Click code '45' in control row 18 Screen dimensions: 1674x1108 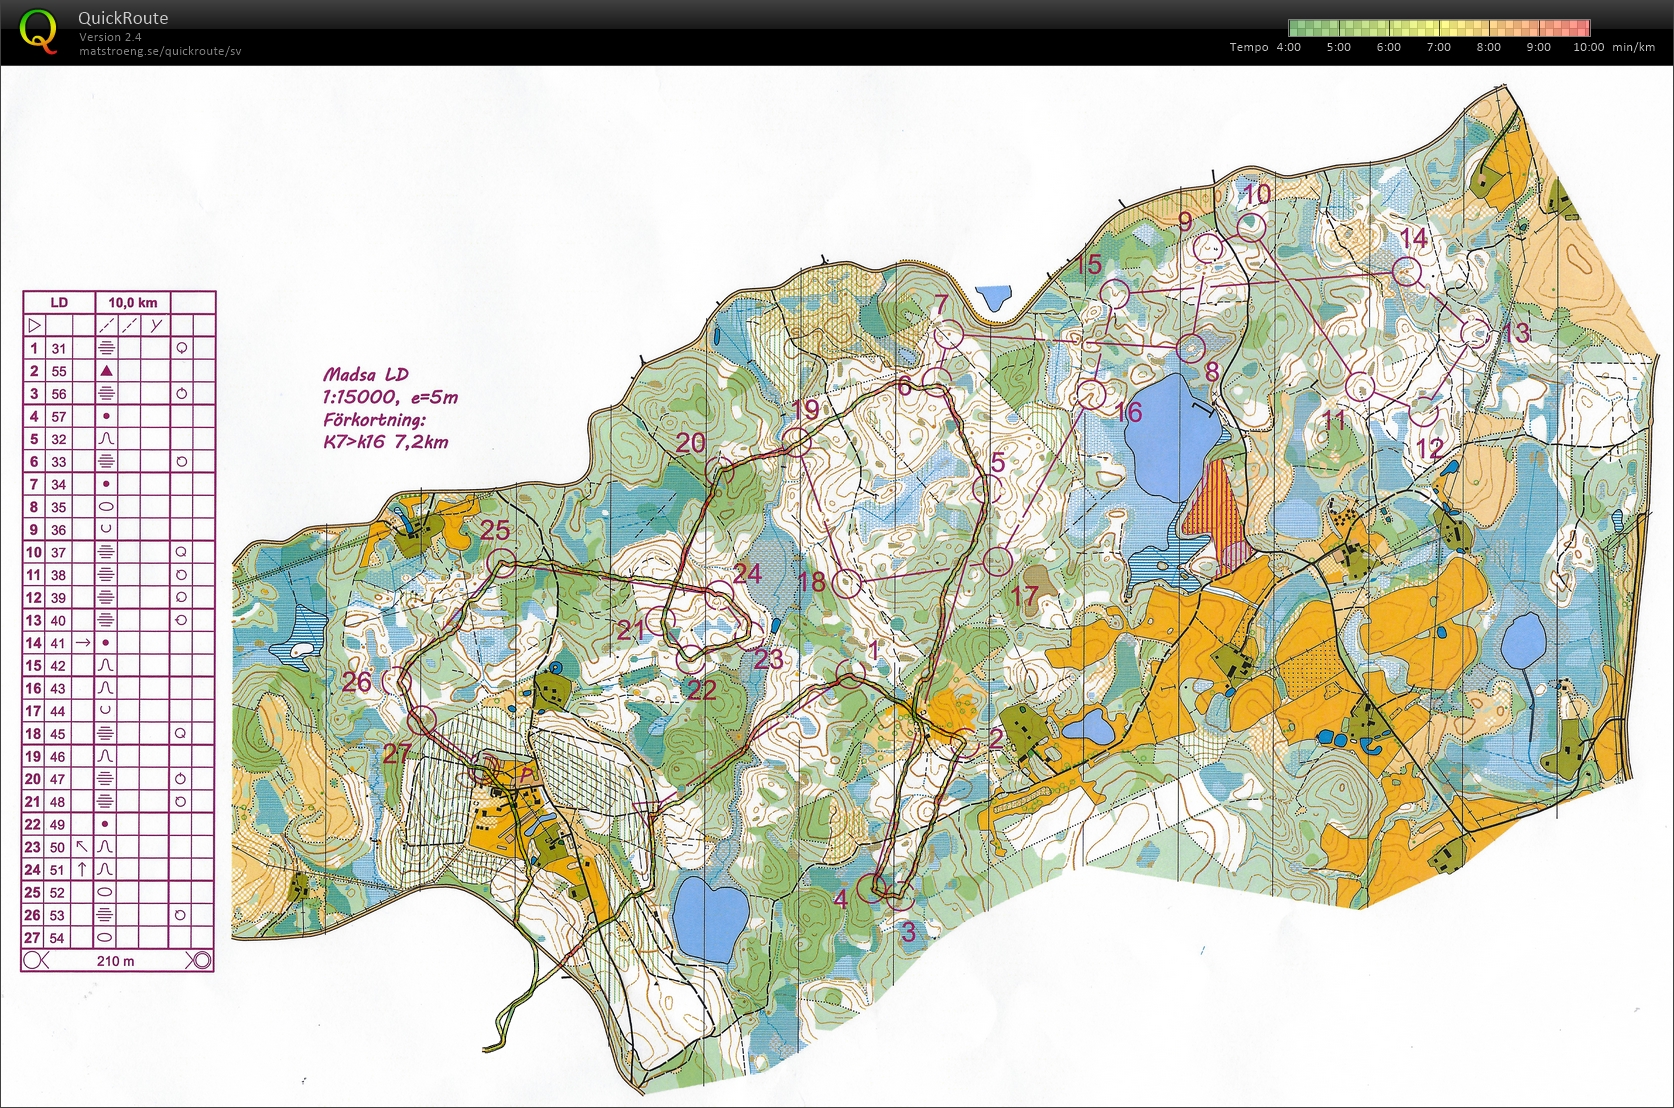tap(59, 734)
